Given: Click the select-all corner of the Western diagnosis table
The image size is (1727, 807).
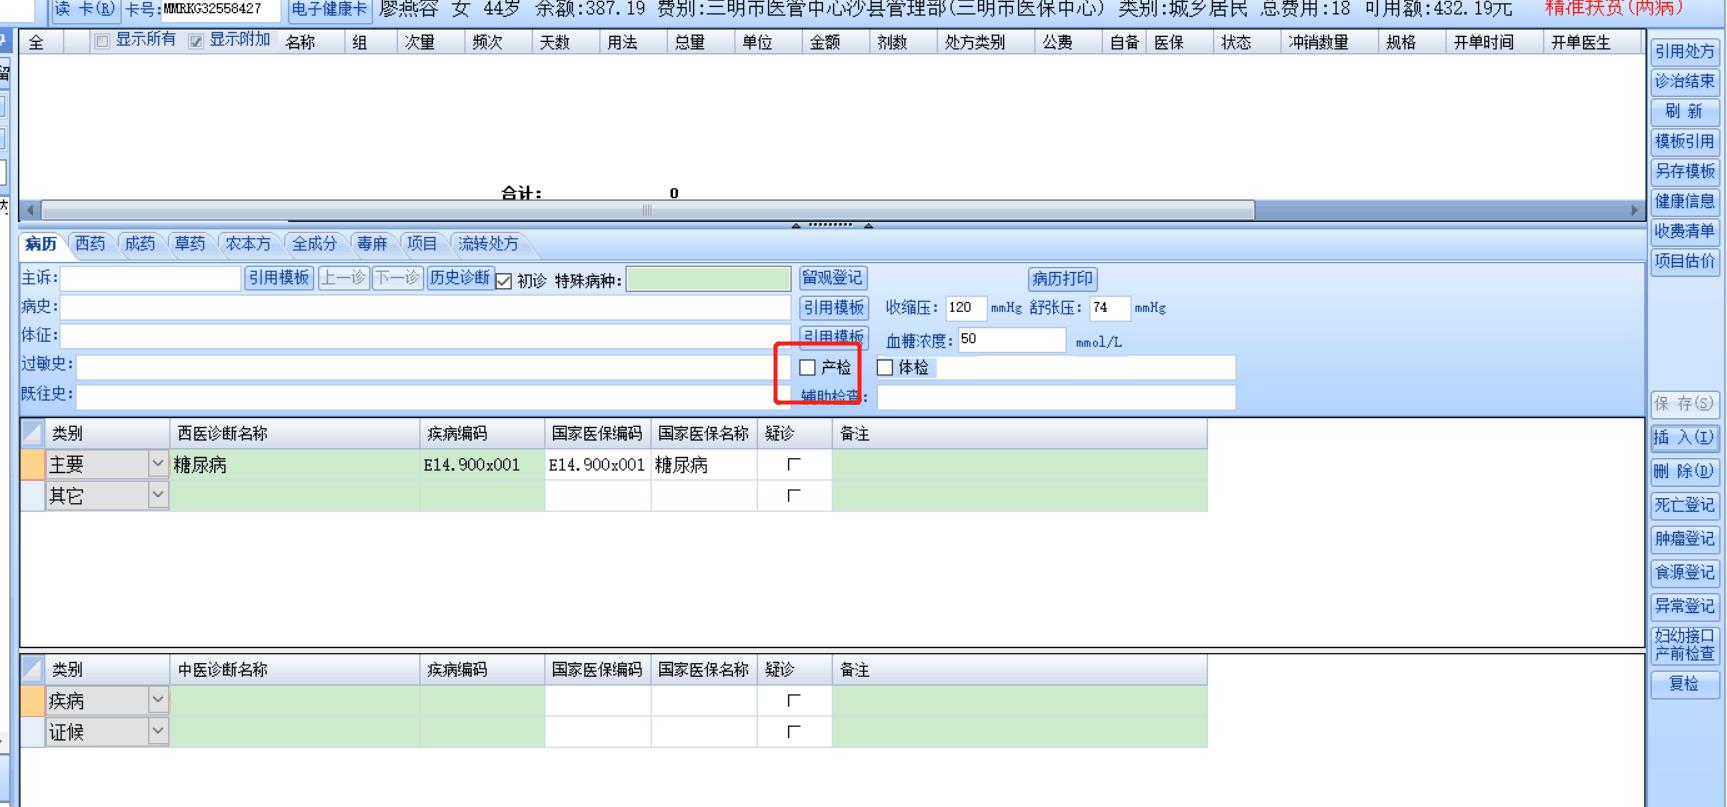Looking at the screenshot, I should click(33, 433).
